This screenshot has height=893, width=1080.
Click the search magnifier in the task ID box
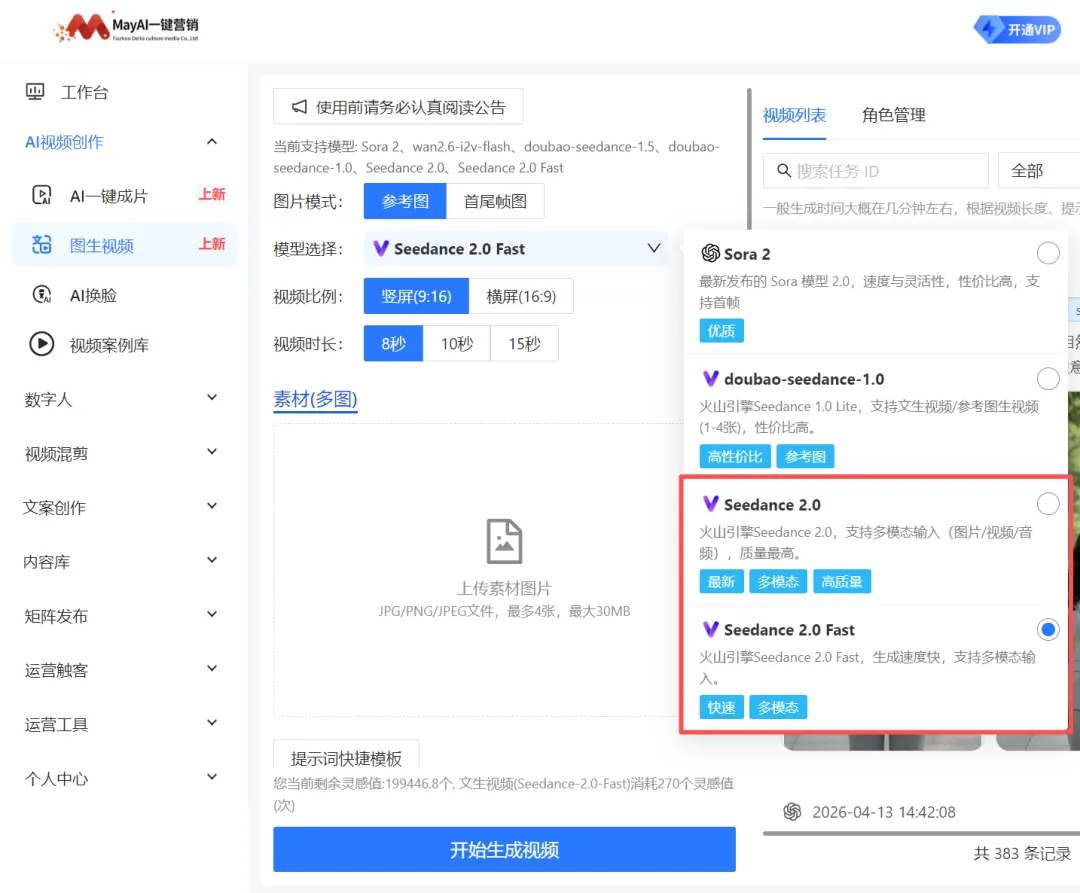[x=784, y=170]
